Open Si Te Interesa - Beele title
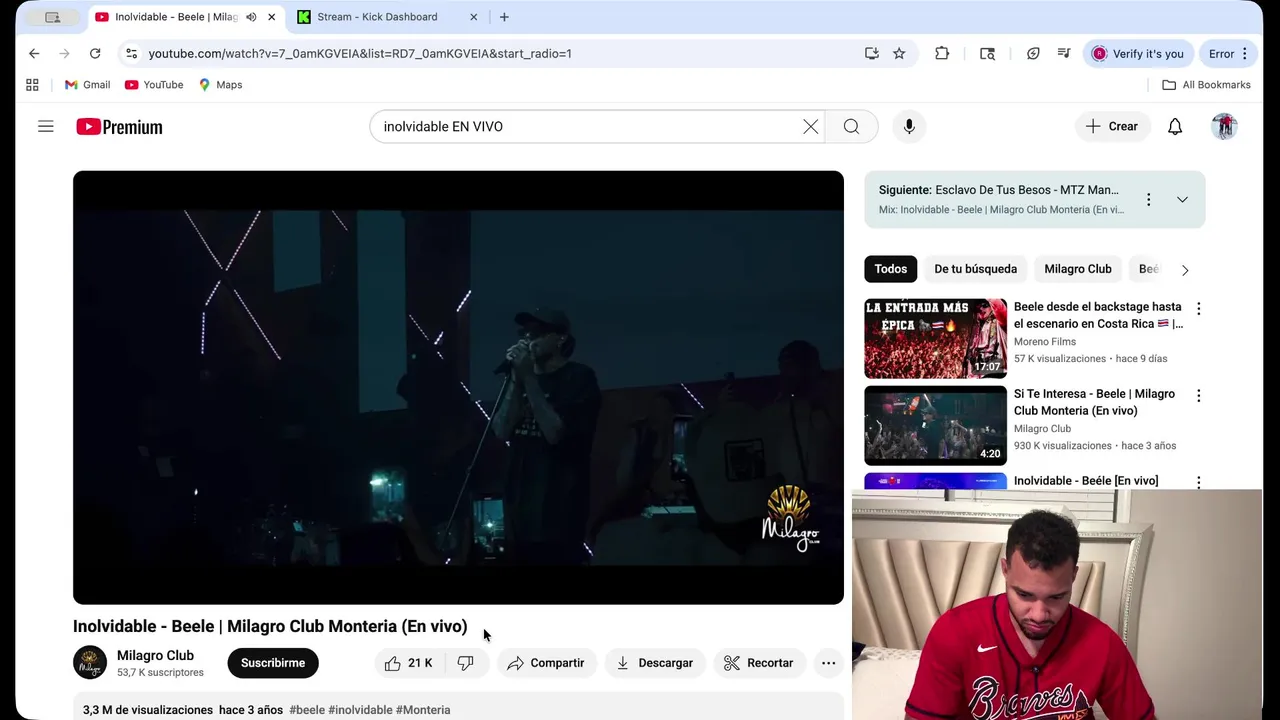 1094,402
